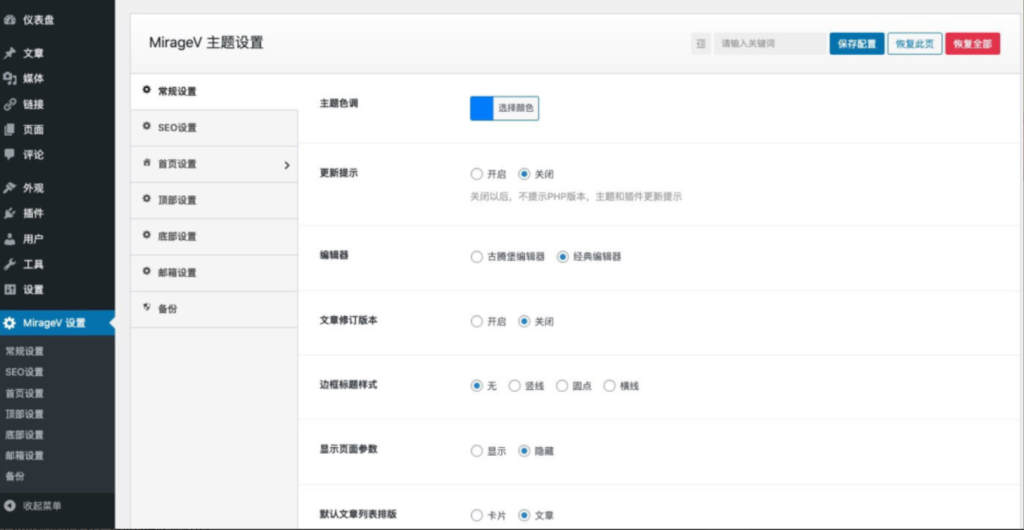Screen dimensions: 1024x530
Task: Click the plug icon beside 插件
Action: 9,213
